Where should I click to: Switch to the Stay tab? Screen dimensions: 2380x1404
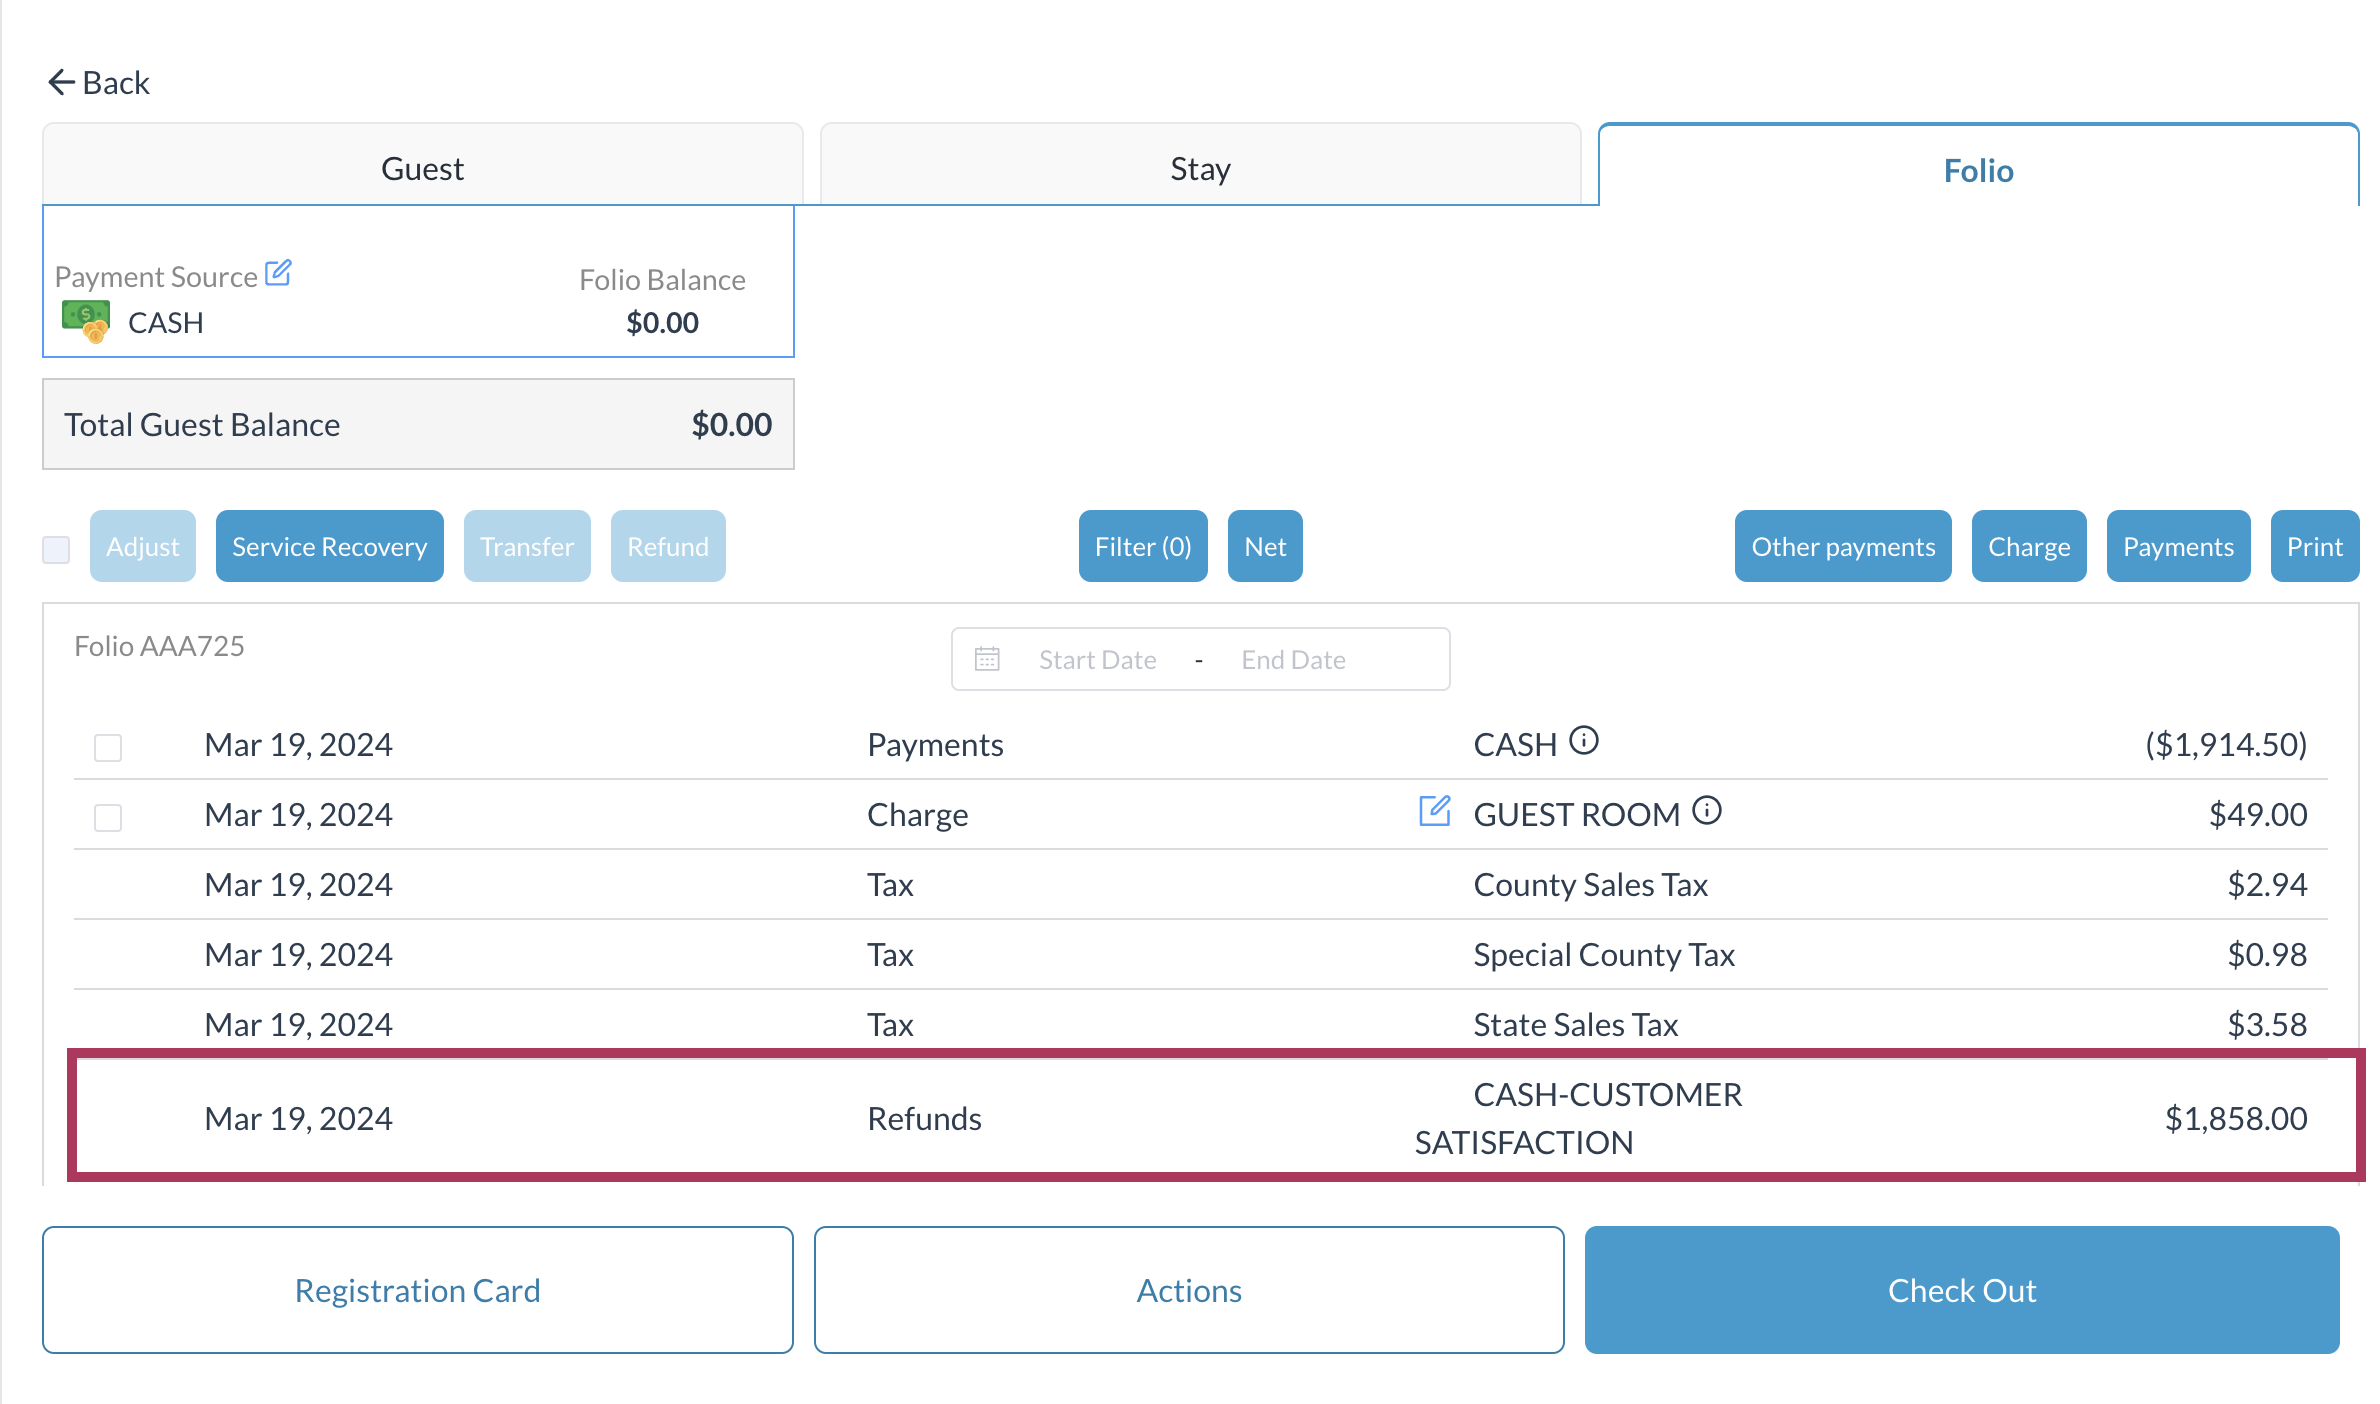click(1200, 168)
